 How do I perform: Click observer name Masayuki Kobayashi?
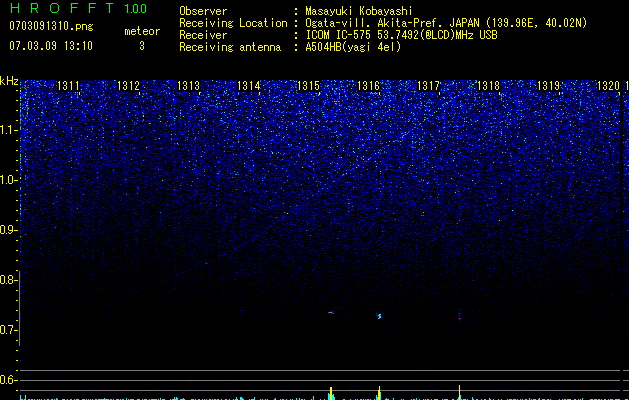coord(359,11)
